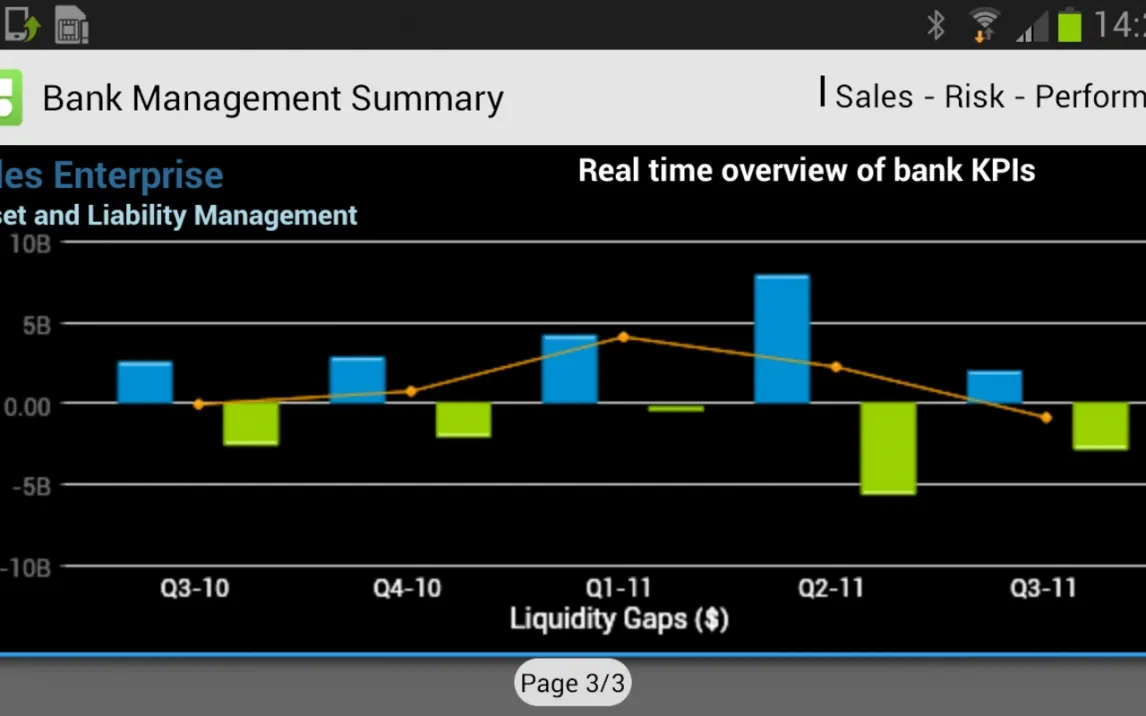This screenshot has height=716, width=1146.
Task: Tap the battery icon in the status bar
Action: (1069, 25)
